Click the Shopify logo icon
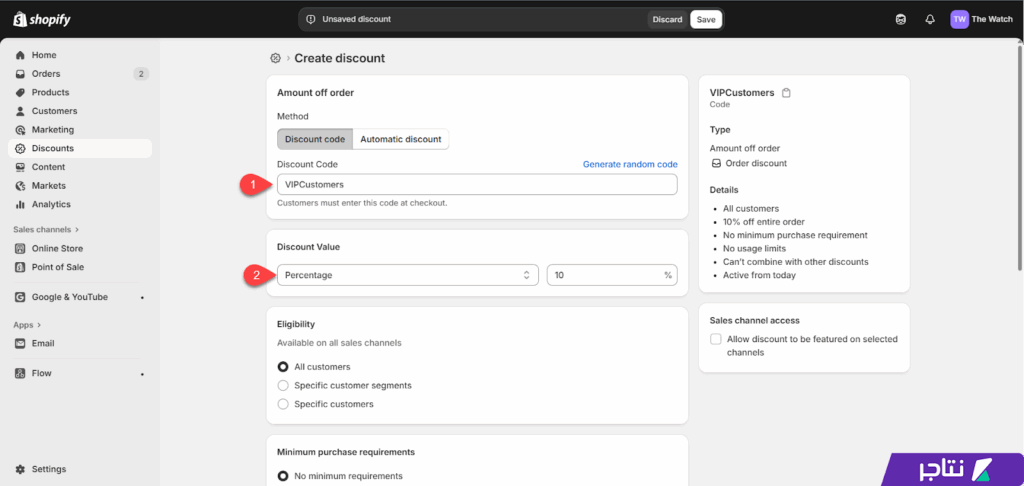Image resolution: width=1024 pixels, height=486 pixels. pyautogui.click(x=19, y=19)
